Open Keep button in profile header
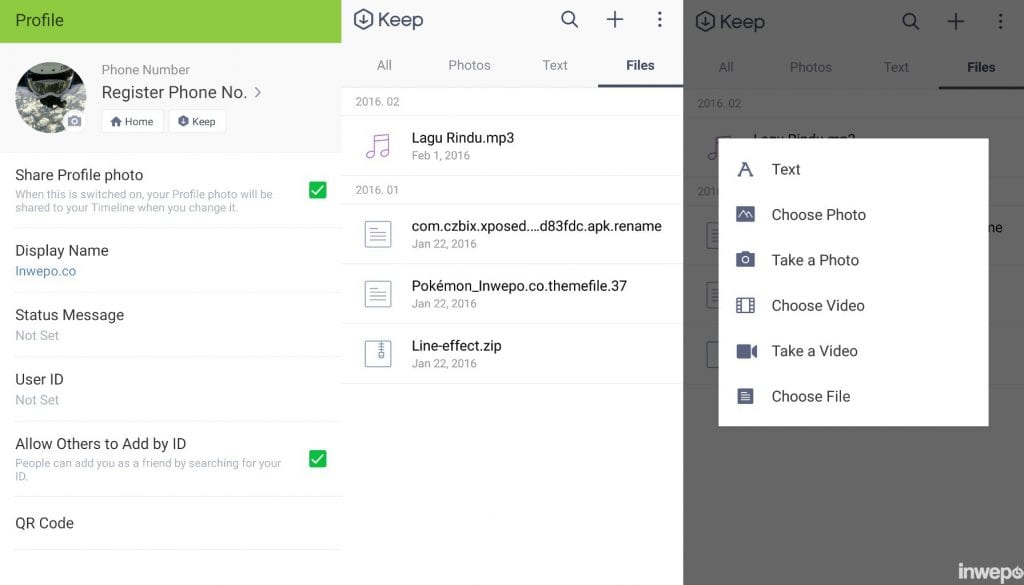This screenshot has height=585, width=1024. pyautogui.click(x=197, y=121)
